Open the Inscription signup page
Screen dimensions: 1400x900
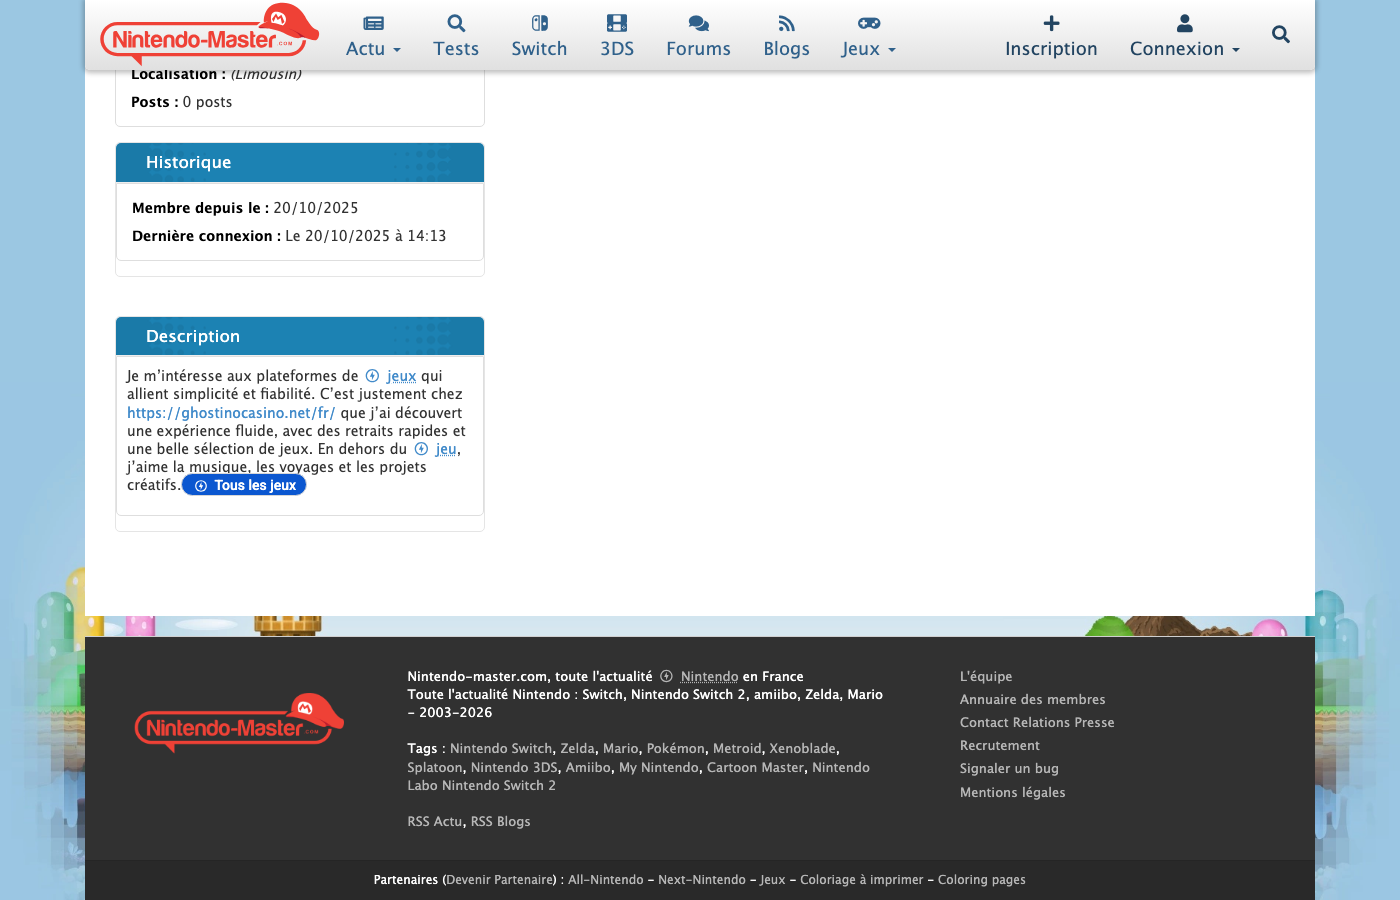(1051, 49)
